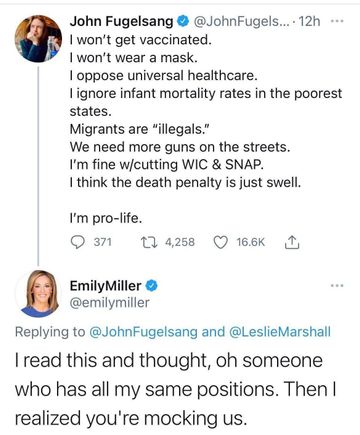The image size is (360, 435).
Task: Tap the share upload icon
Action: click(x=292, y=242)
